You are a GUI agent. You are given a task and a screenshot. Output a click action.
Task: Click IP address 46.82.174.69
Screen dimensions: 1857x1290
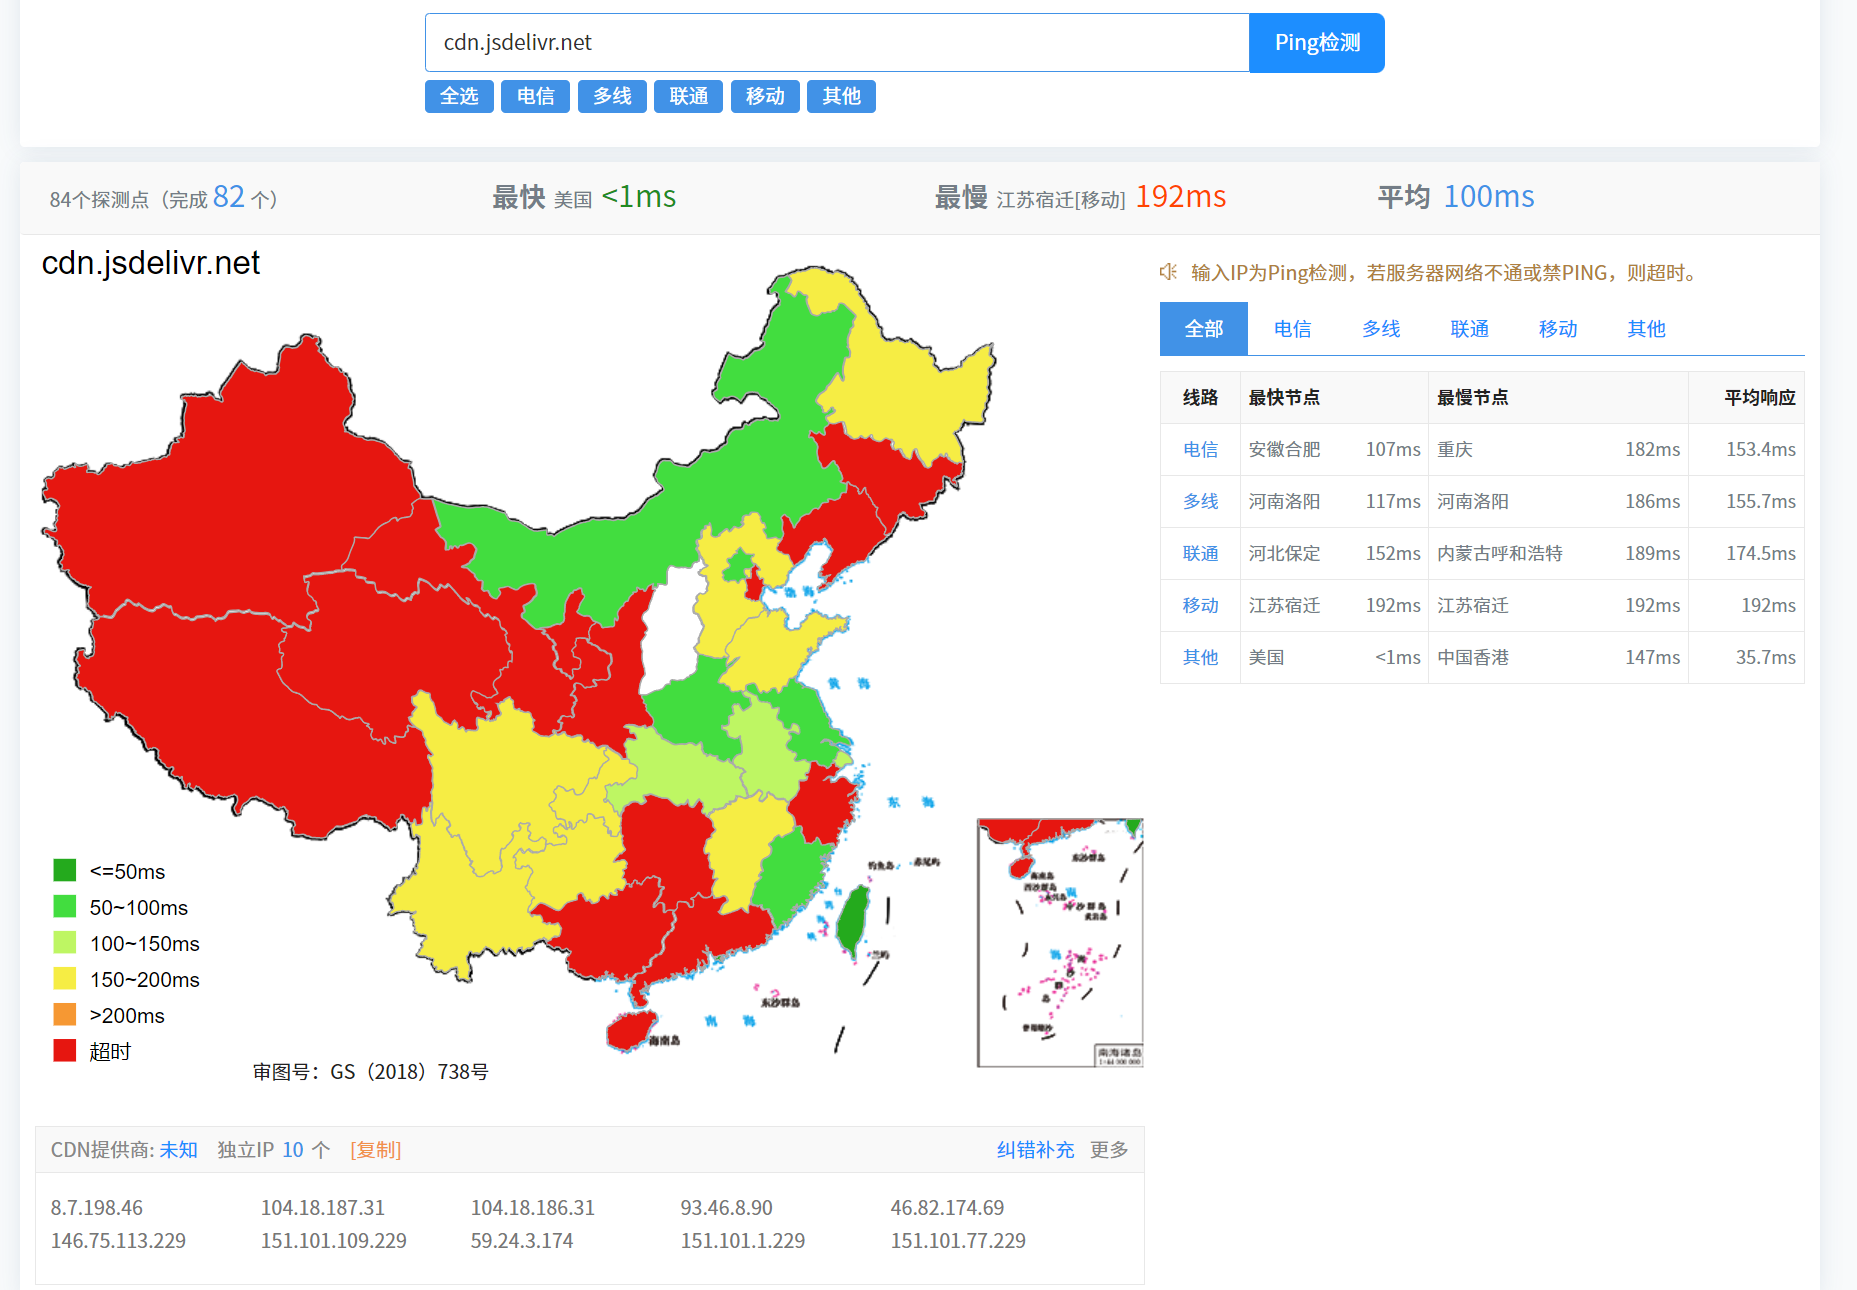(948, 1208)
